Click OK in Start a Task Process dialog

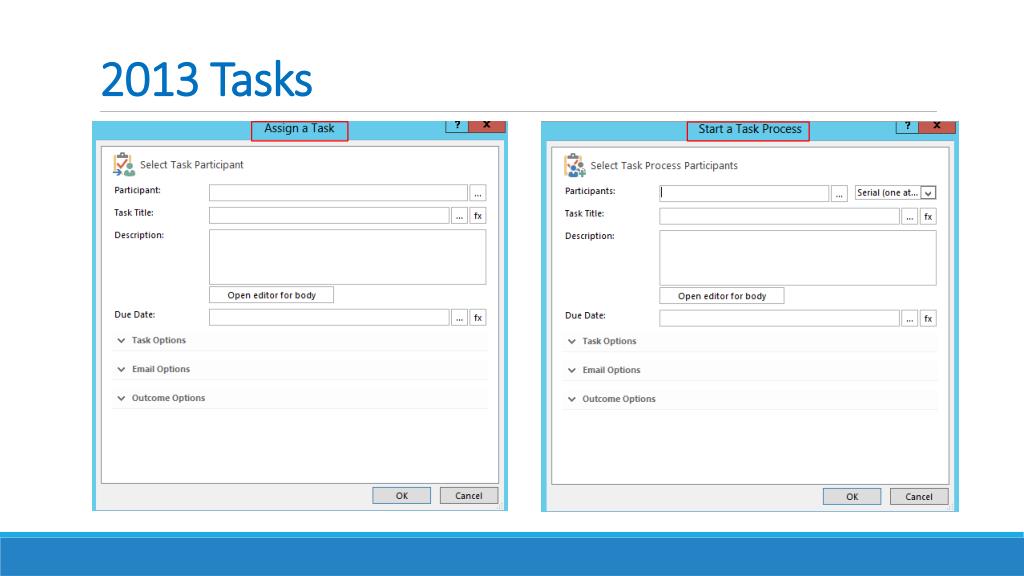852,496
